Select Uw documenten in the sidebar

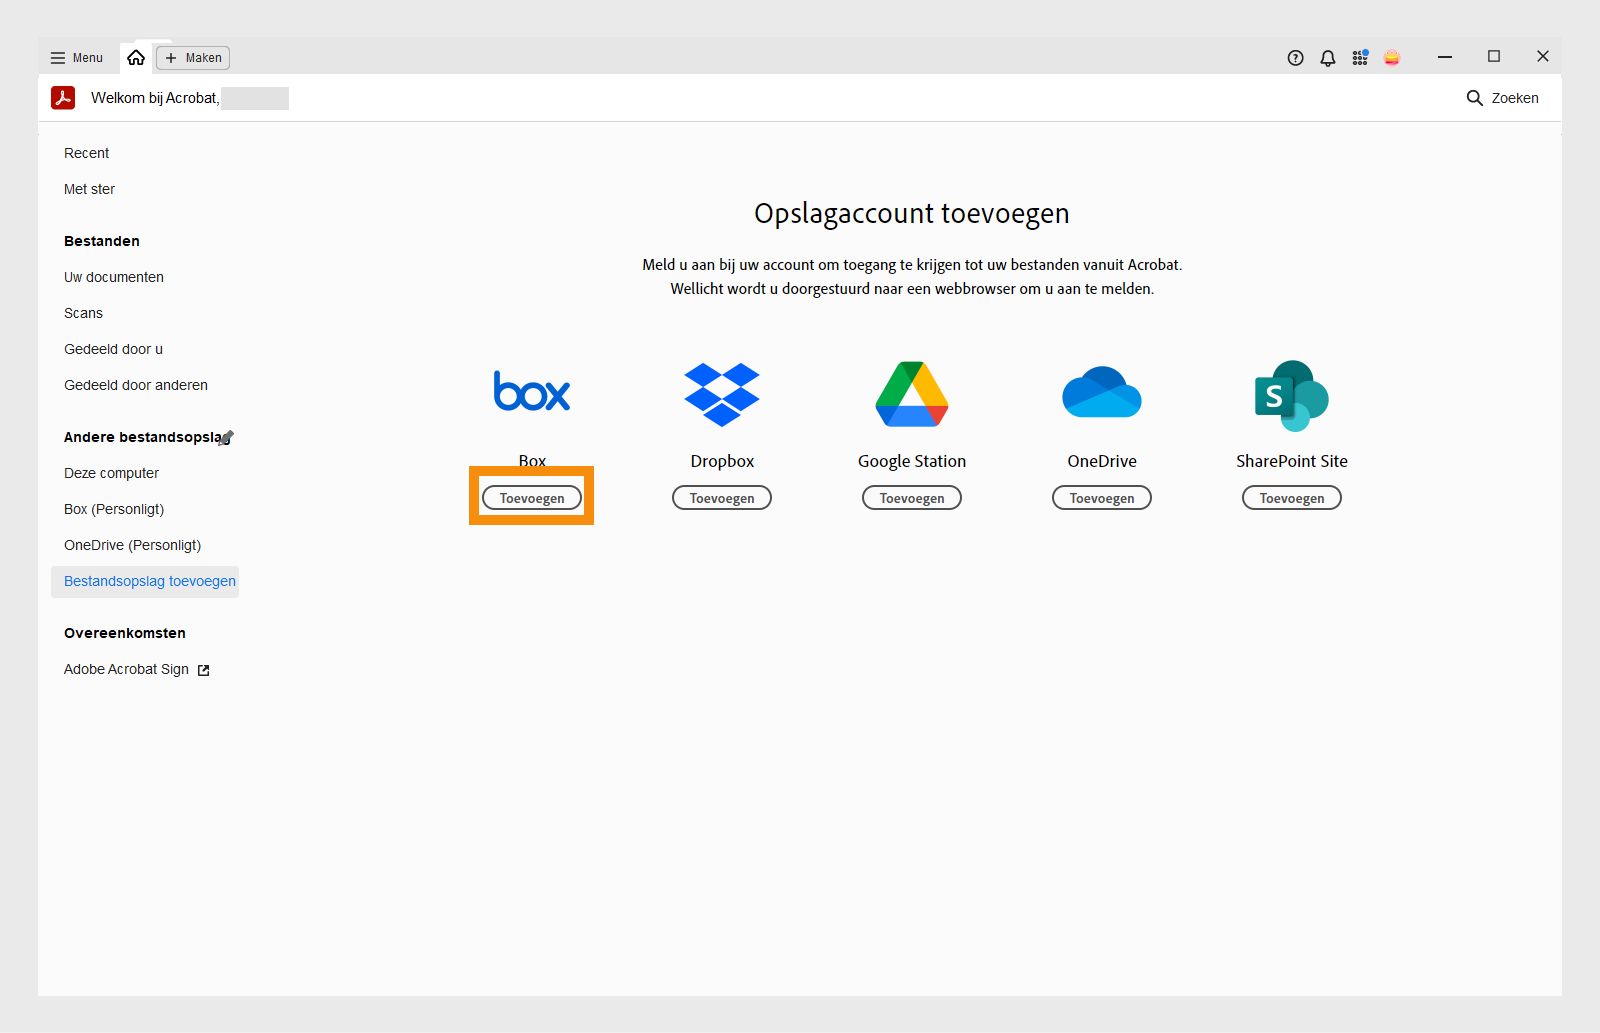click(113, 277)
